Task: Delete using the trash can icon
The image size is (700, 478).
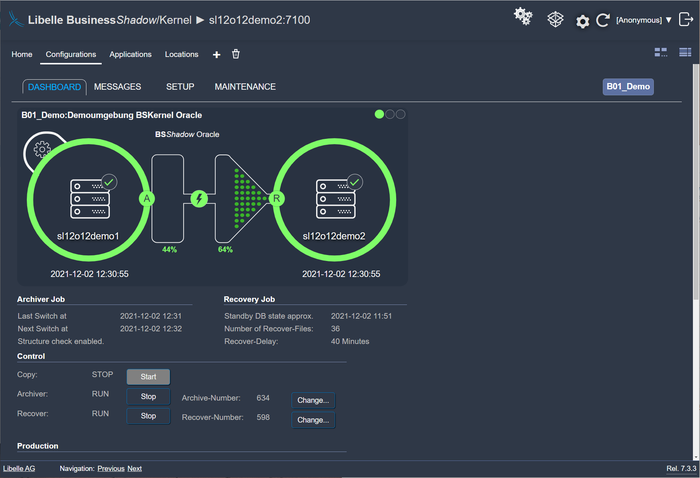Action: [x=236, y=54]
